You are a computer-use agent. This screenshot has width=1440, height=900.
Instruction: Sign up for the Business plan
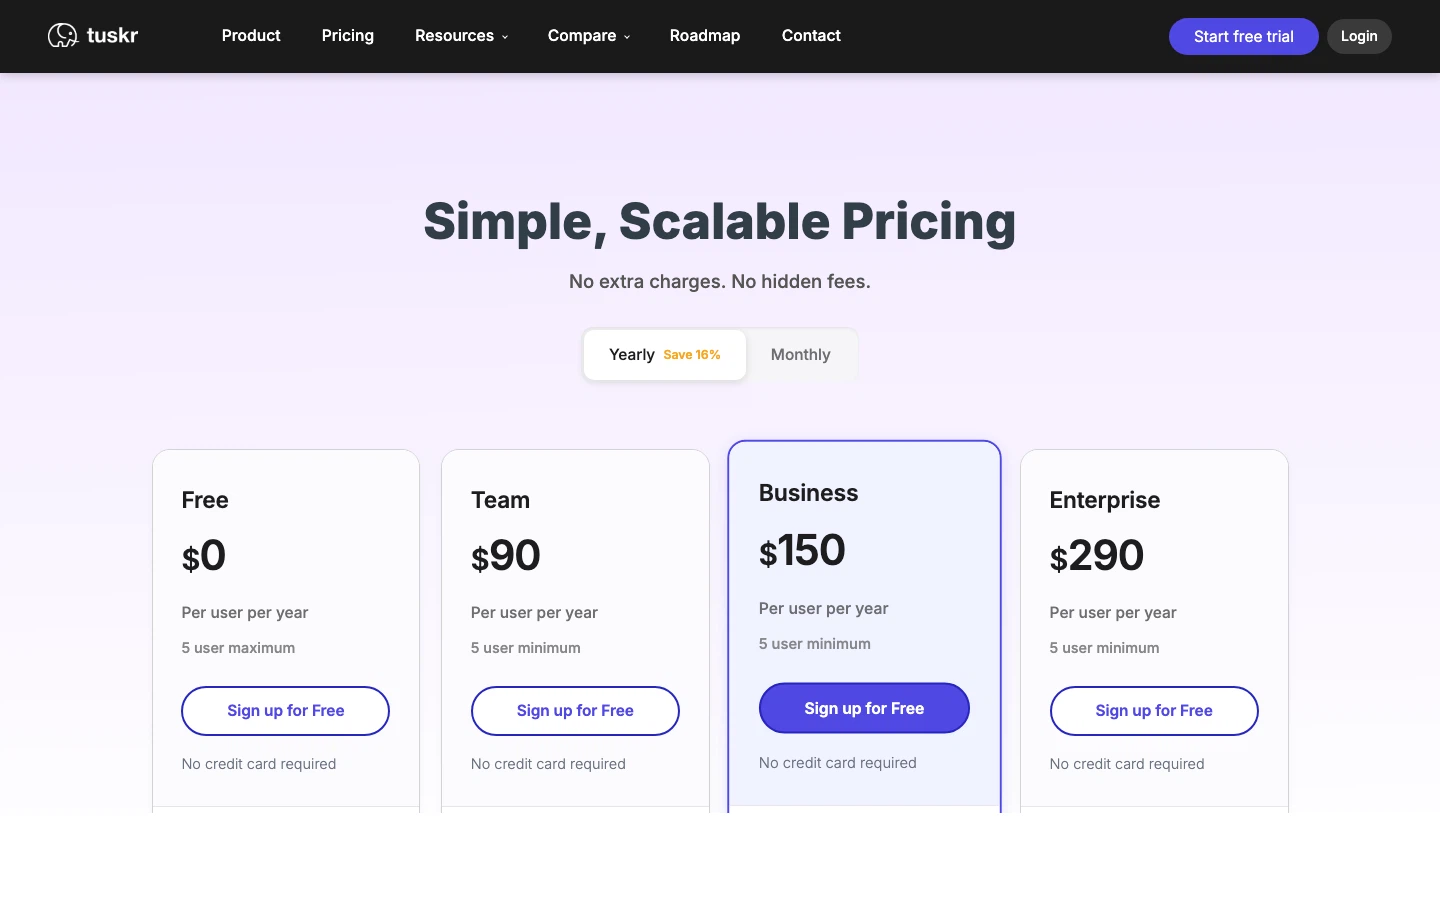tap(864, 708)
